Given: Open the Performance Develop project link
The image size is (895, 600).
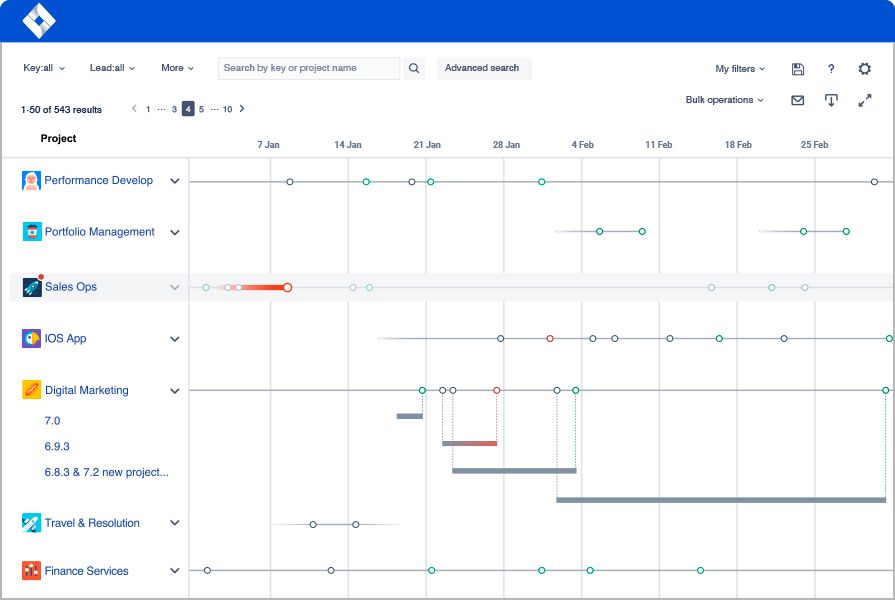Looking at the screenshot, I should point(99,180).
